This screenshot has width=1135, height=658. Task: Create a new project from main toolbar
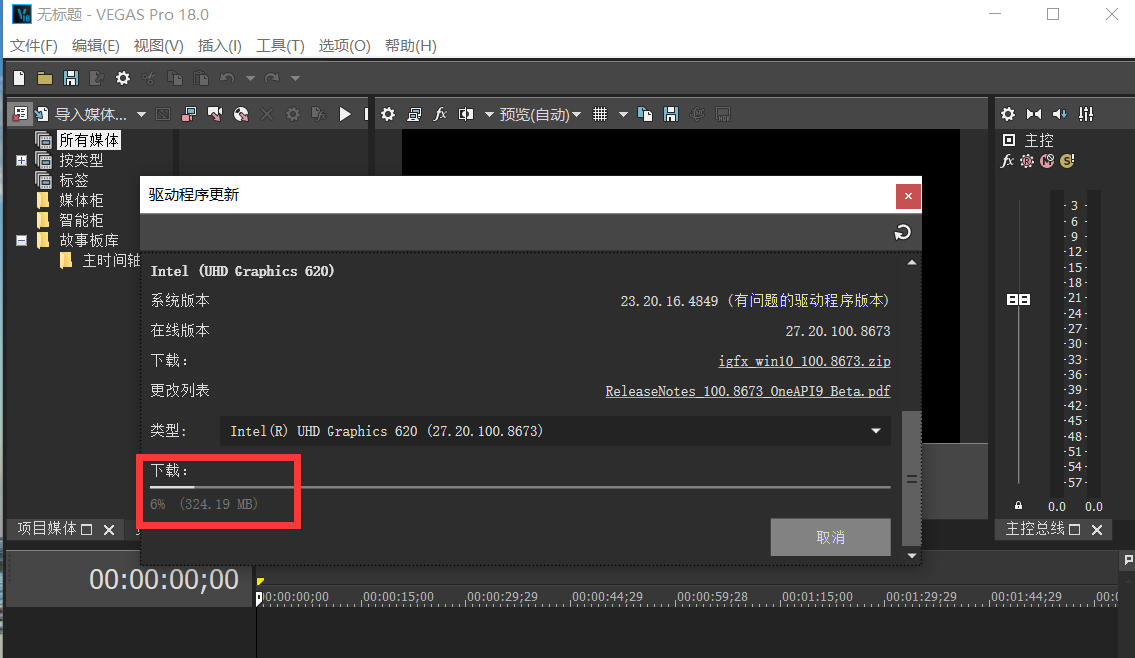tap(20, 77)
